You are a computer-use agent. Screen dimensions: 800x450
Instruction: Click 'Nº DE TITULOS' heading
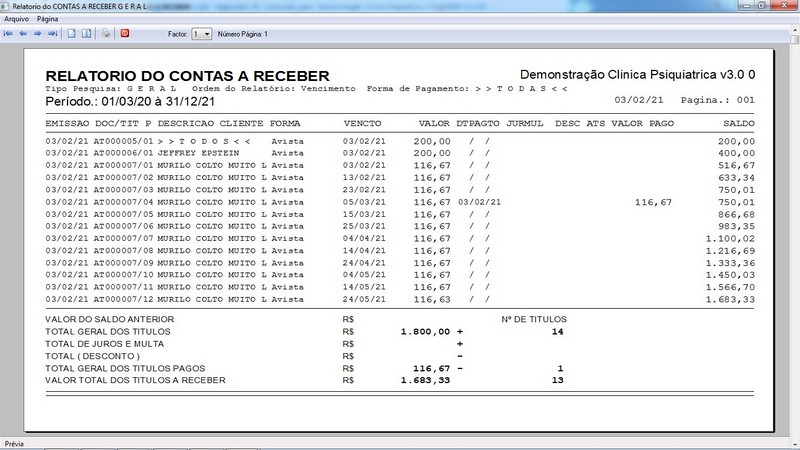coord(534,319)
